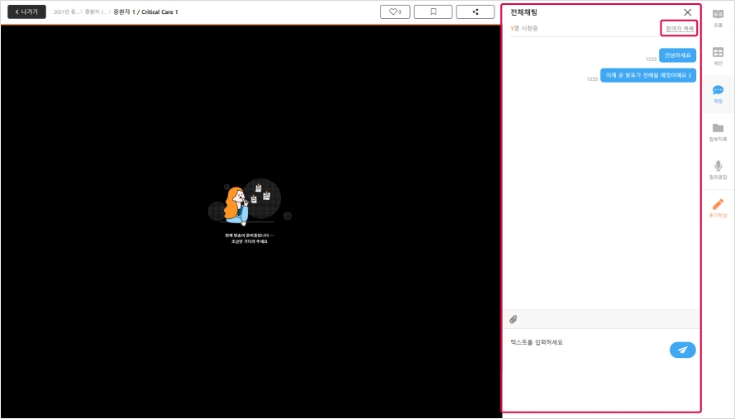Open the 질의응답 microphone tab
Viewport: 735px width, 419px height.
pos(718,170)
